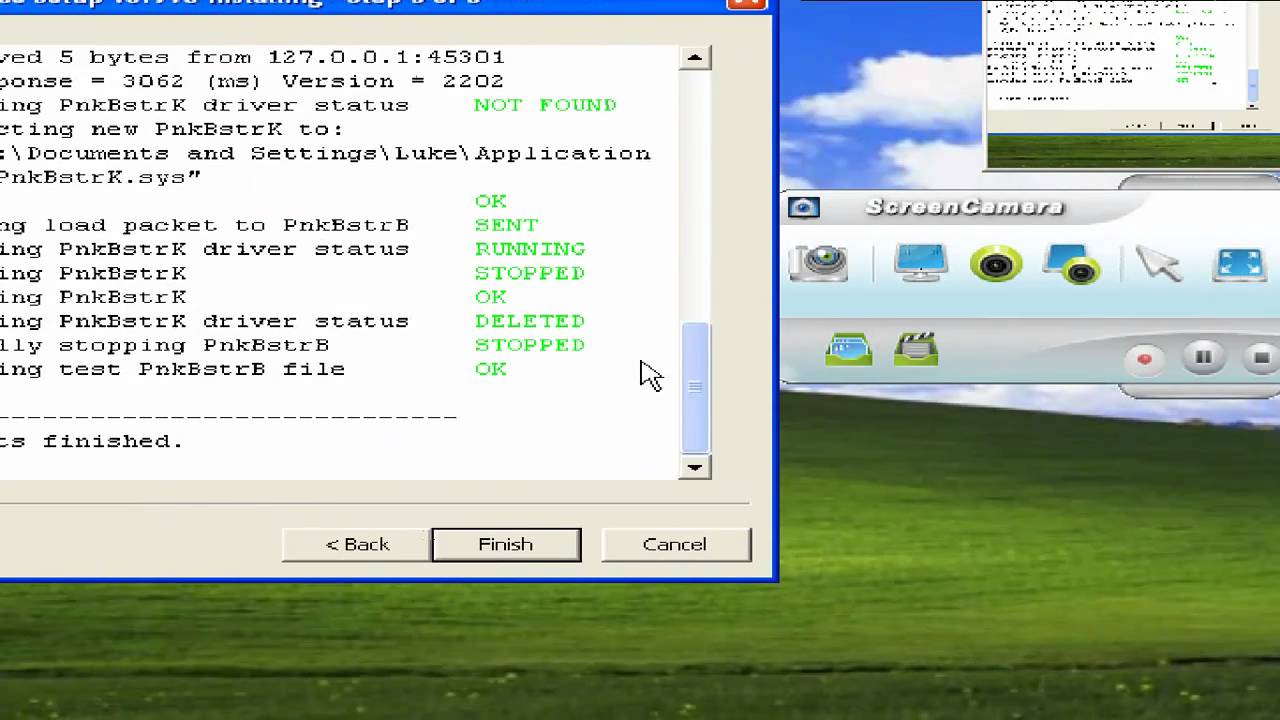Screen dimensions: 1280x720
Task: Click the scroll up arrow in log pane
Action: [694, 58]
